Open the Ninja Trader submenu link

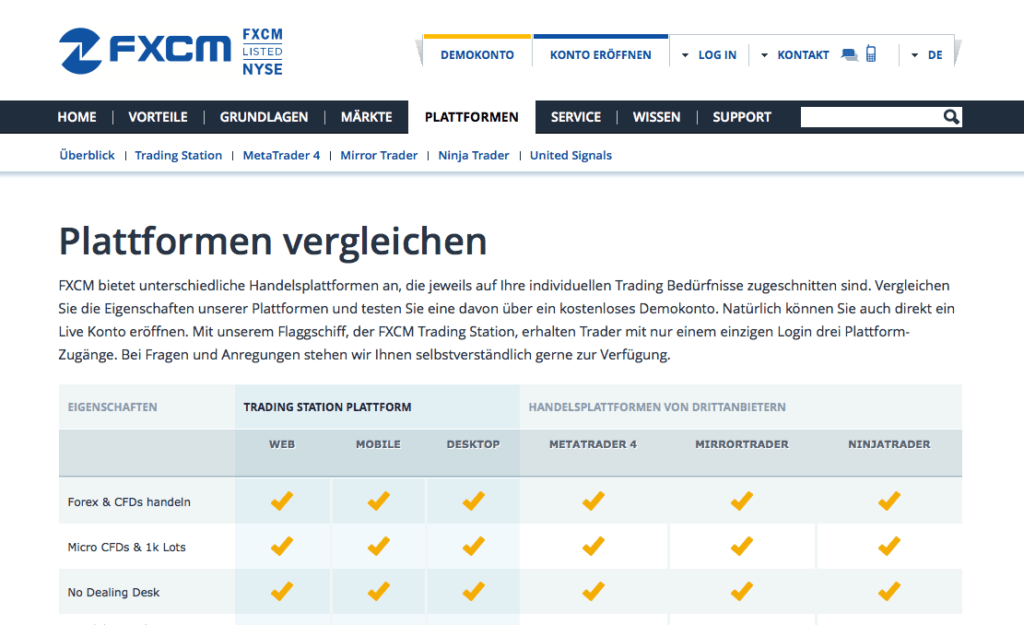[473, 155]
